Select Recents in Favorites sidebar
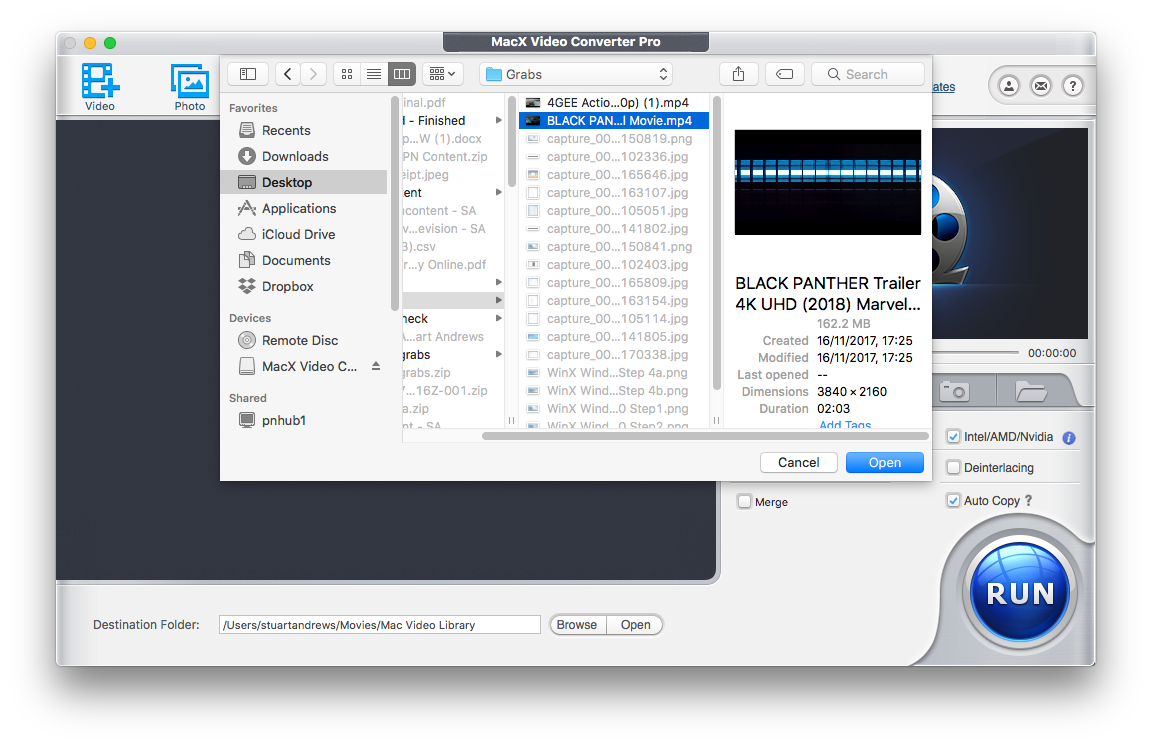The width and height of the screenshot is (1152, 746). pyautogui.click(x=304, y=130)
